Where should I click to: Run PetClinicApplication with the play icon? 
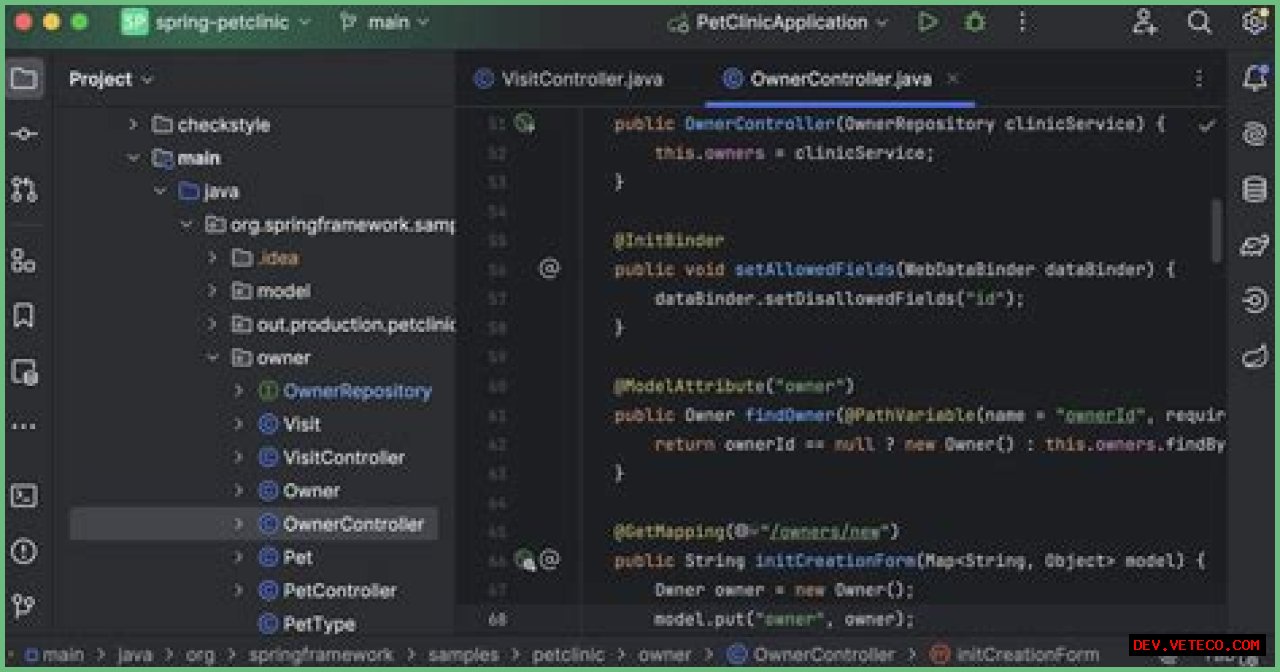[928, 22]
